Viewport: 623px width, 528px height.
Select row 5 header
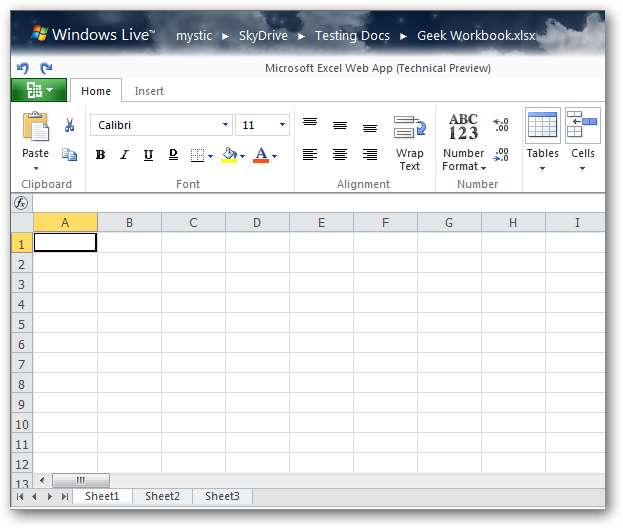22,324
